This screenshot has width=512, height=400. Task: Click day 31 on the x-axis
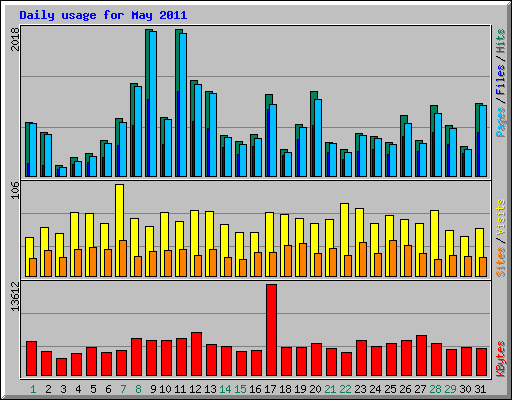[x=480, y=389]
